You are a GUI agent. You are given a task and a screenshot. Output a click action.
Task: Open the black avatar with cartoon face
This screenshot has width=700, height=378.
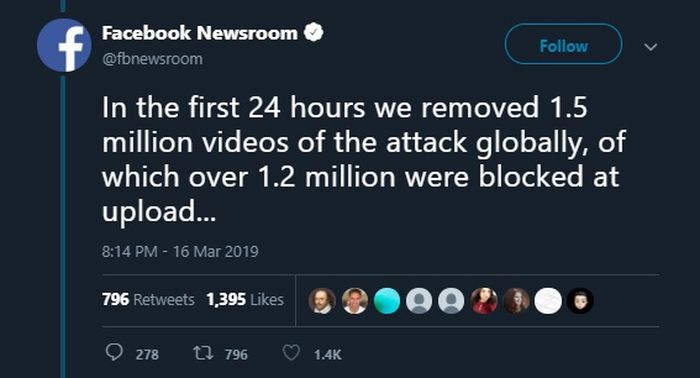pos(580,301)
